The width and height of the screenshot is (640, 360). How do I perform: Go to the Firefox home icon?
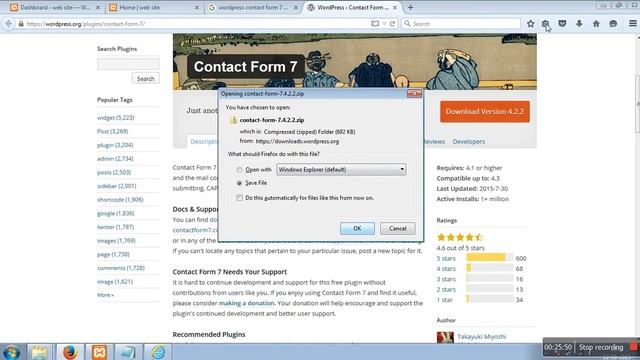596,24
